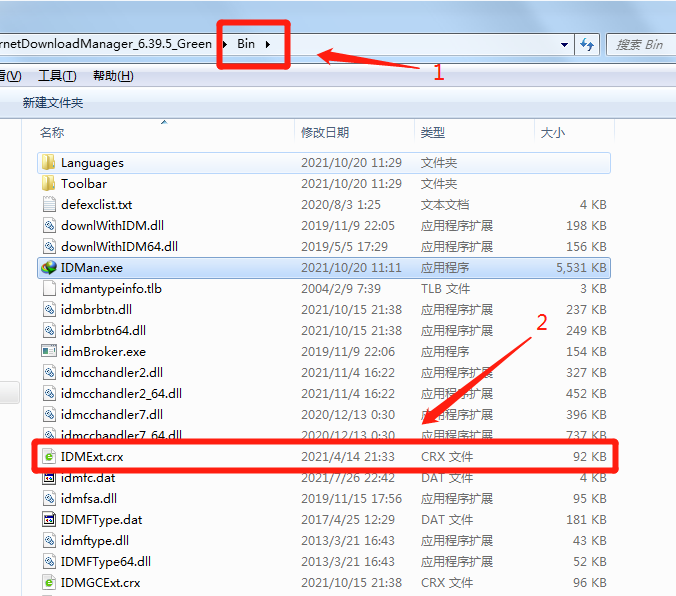This screenshot has height=596, width=676.
Task: Click the IDMFType.dat file icon
Action: pyautogui.click(x=49, y=519)
